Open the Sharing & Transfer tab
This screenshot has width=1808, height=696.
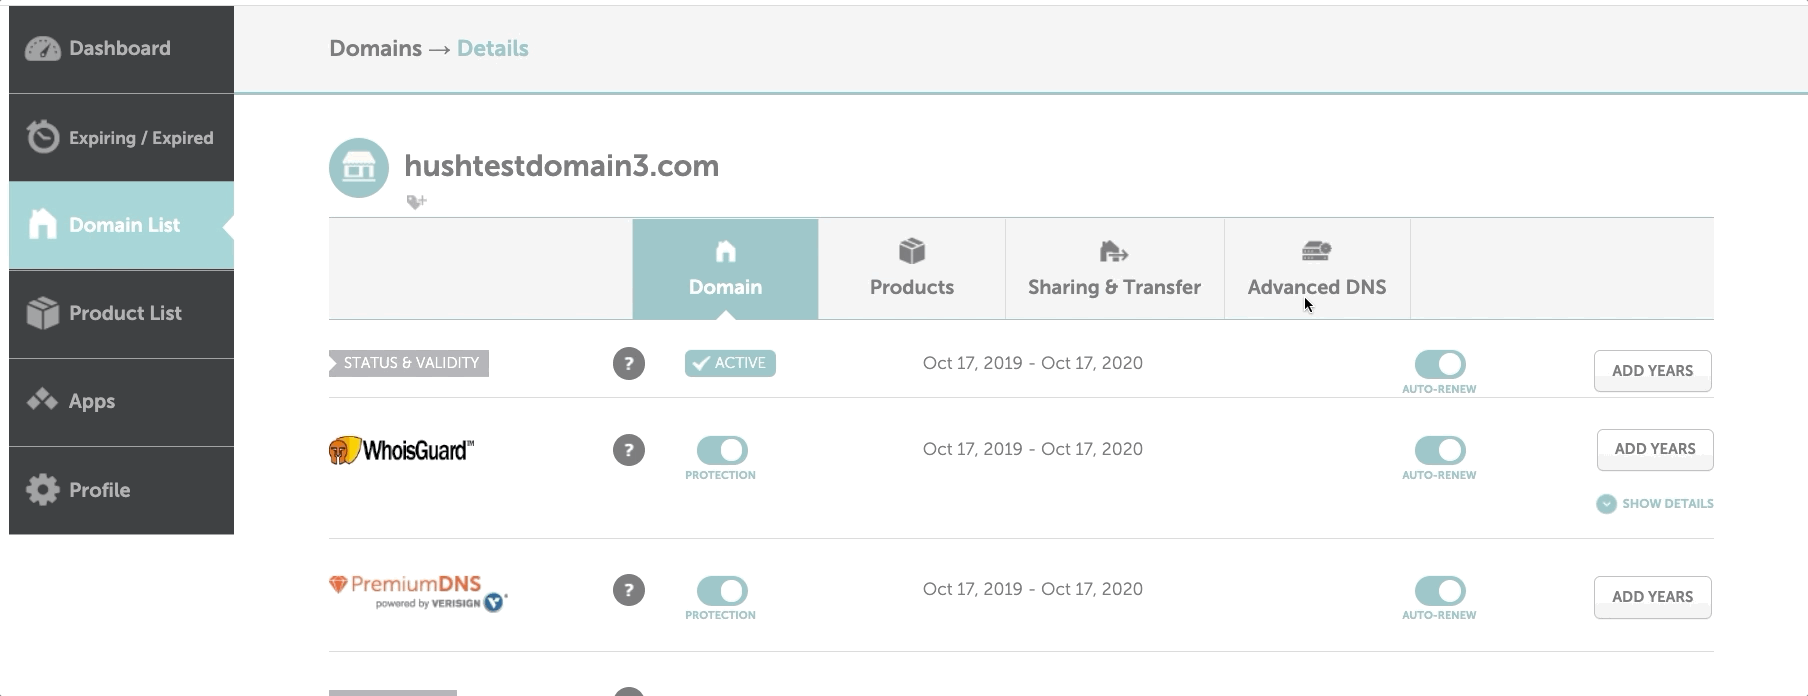coord(1114,269)
